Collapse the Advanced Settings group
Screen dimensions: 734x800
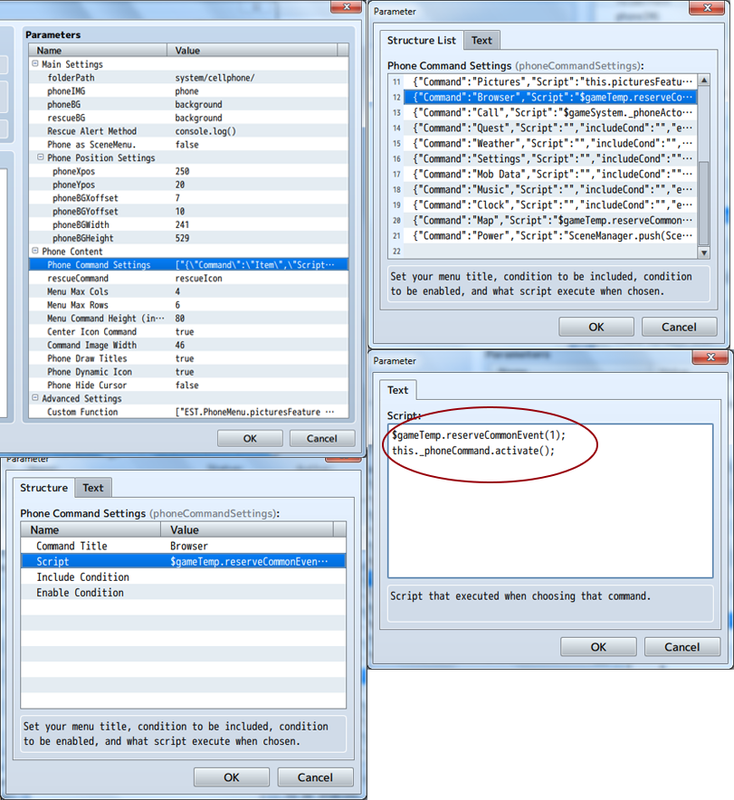[x=35, y=397]
